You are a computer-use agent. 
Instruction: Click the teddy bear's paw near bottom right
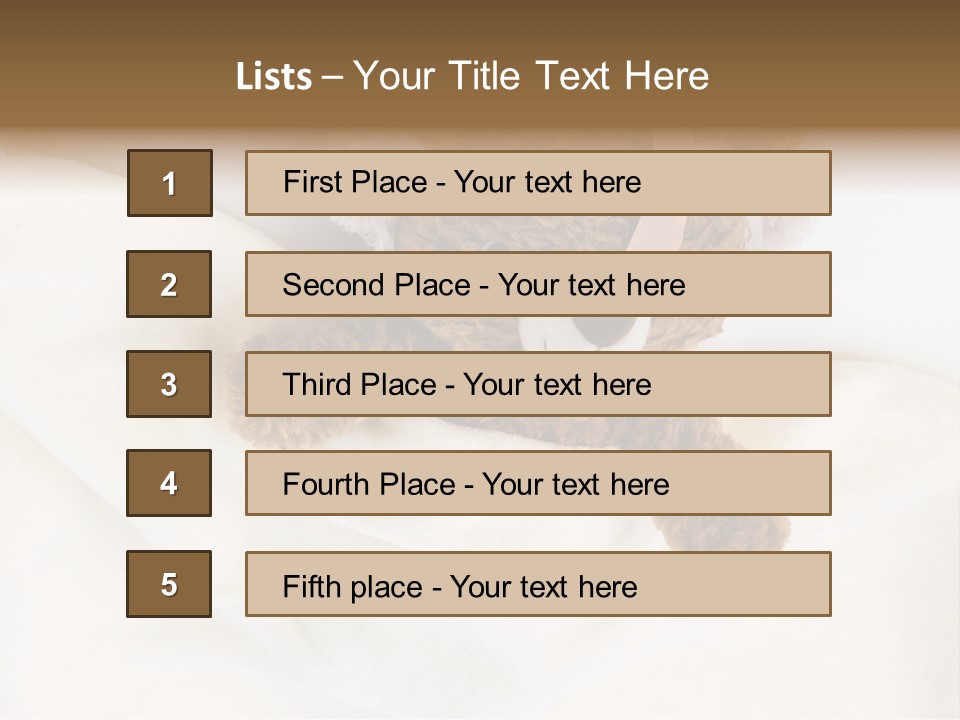722,533
